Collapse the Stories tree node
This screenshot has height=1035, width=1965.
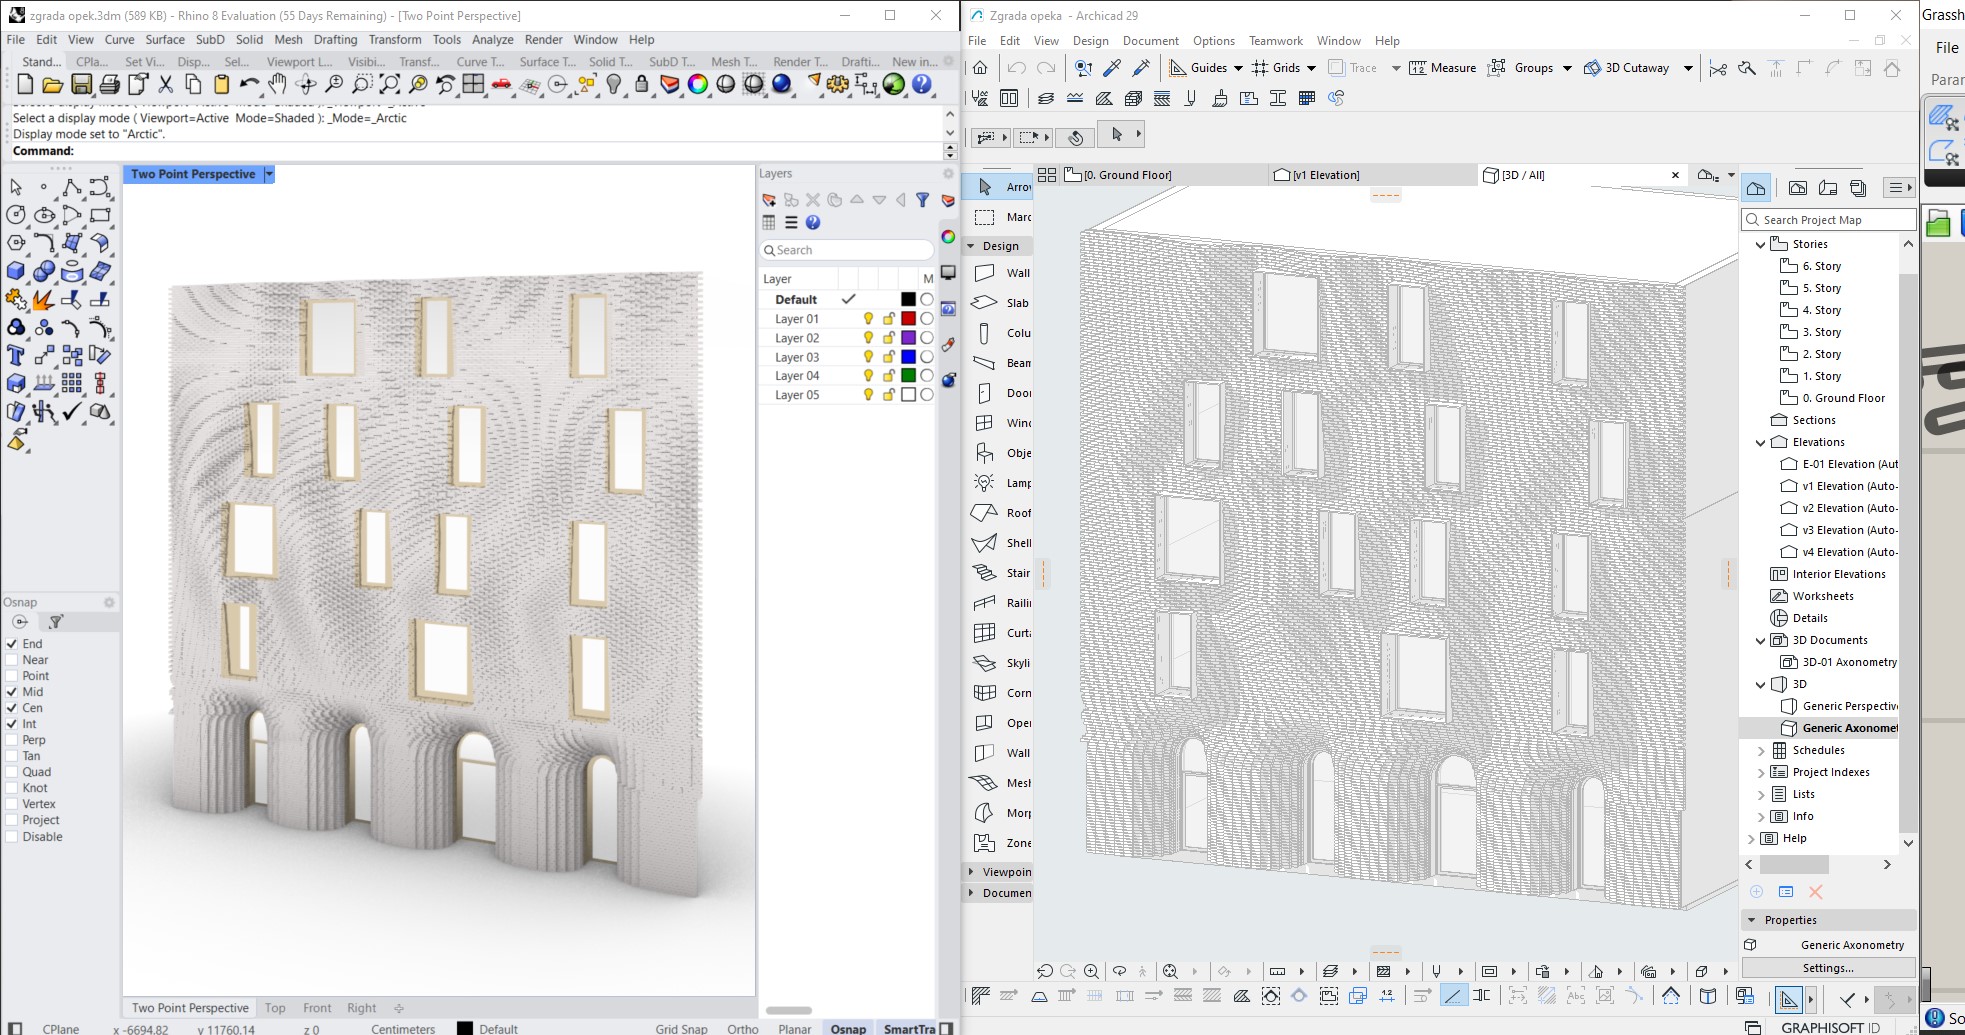click(1761, 244)
